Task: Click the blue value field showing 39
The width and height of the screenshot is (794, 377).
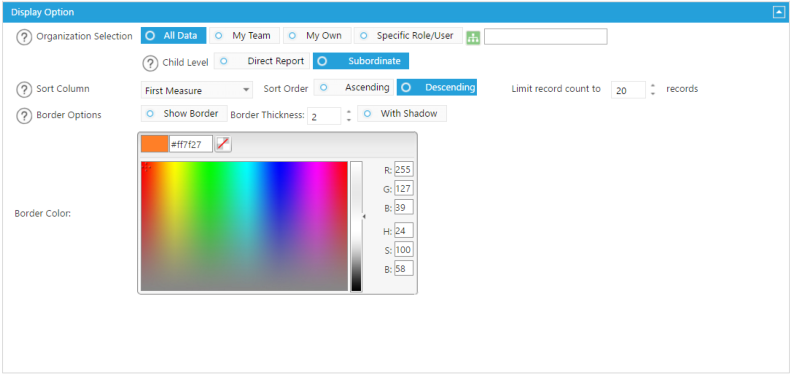Action: point(404,207)
